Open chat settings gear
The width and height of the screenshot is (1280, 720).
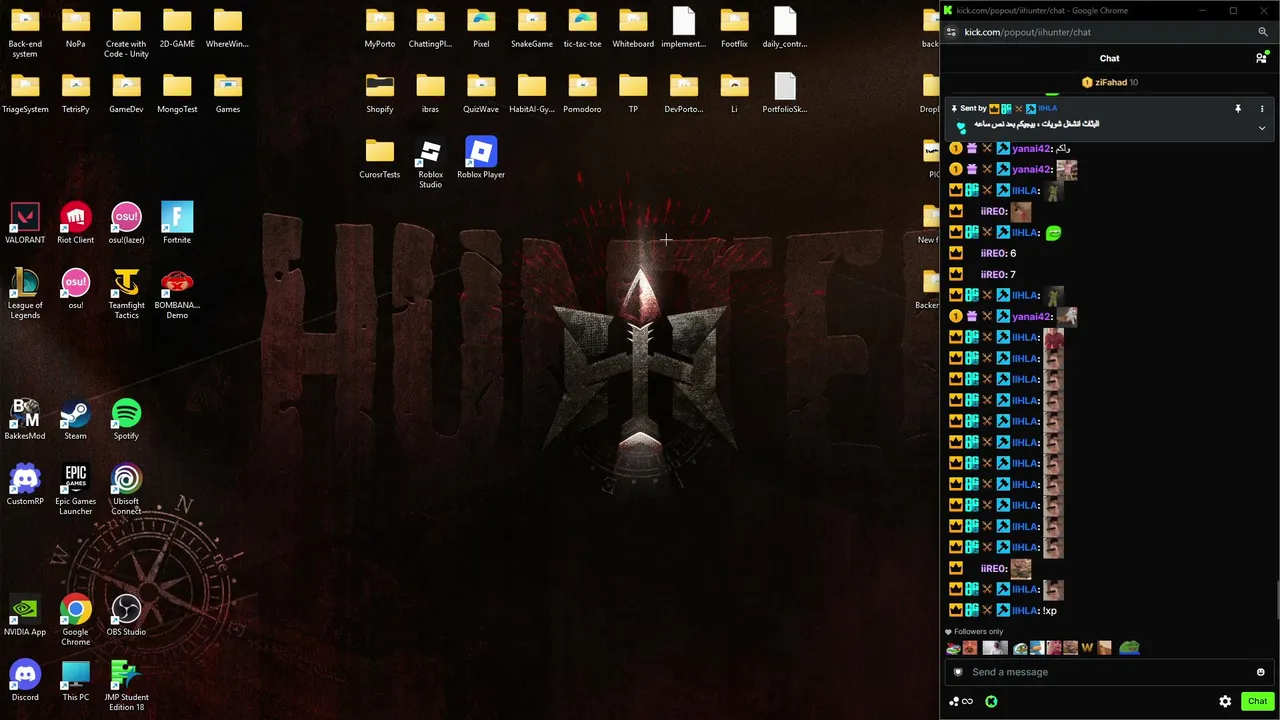point(1225,701)
